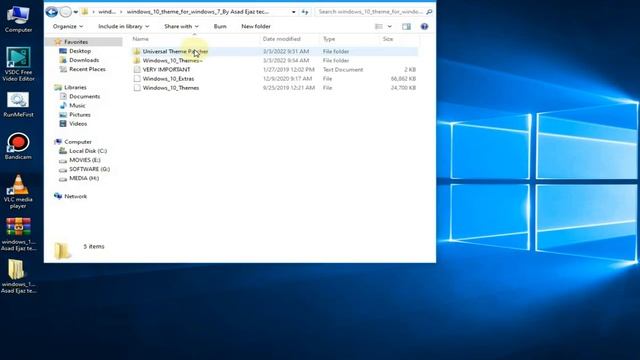Screen dimensions: 640x360
Task: Open the Organize menu
Action: (x=68, y=26)
